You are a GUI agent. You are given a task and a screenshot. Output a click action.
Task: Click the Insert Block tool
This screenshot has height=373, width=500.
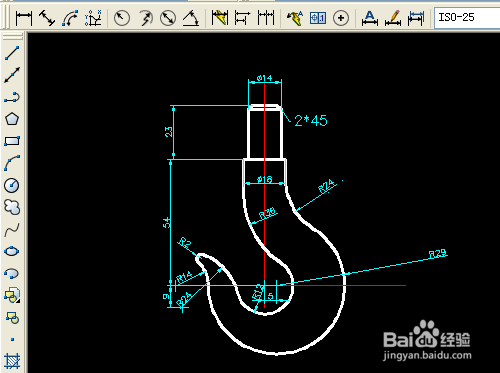pyautogui.click(x=12, y=295)
